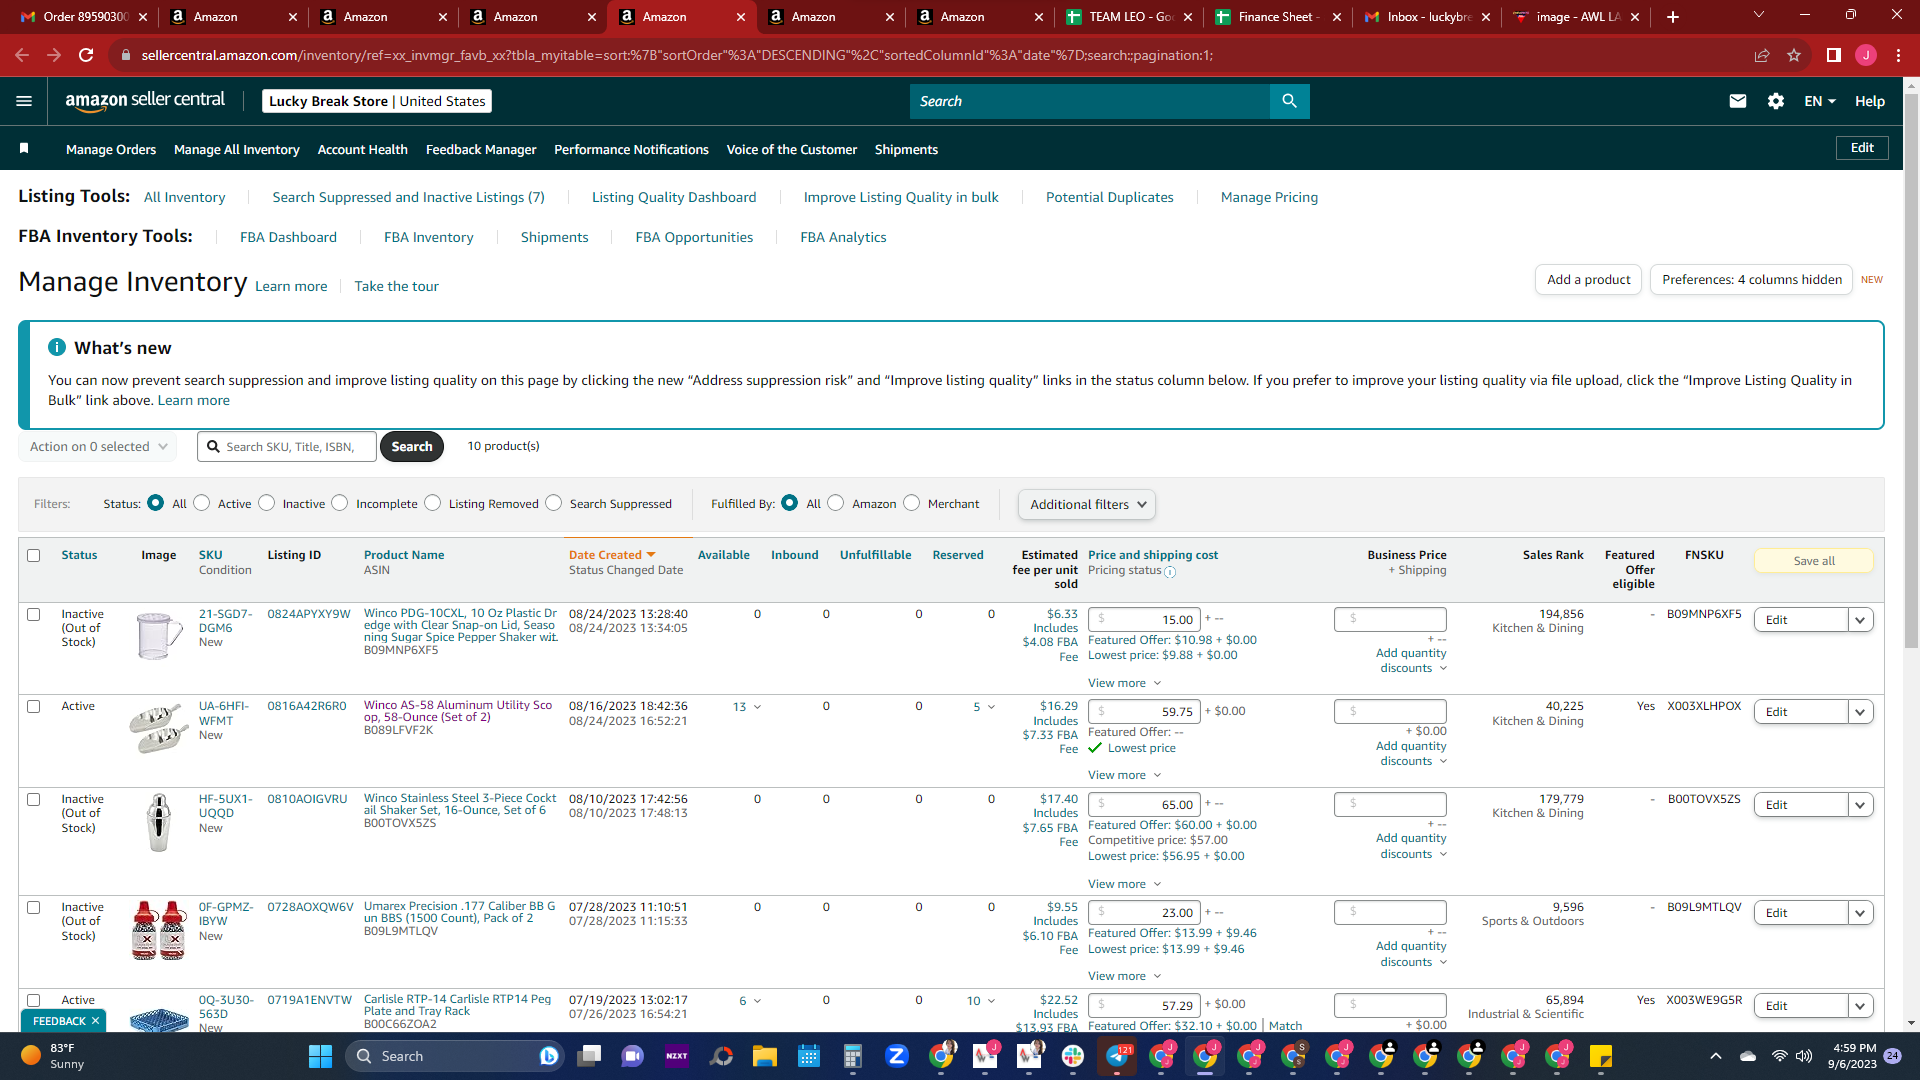Open Manage Orders in the navigation bar

coord(111,149)
